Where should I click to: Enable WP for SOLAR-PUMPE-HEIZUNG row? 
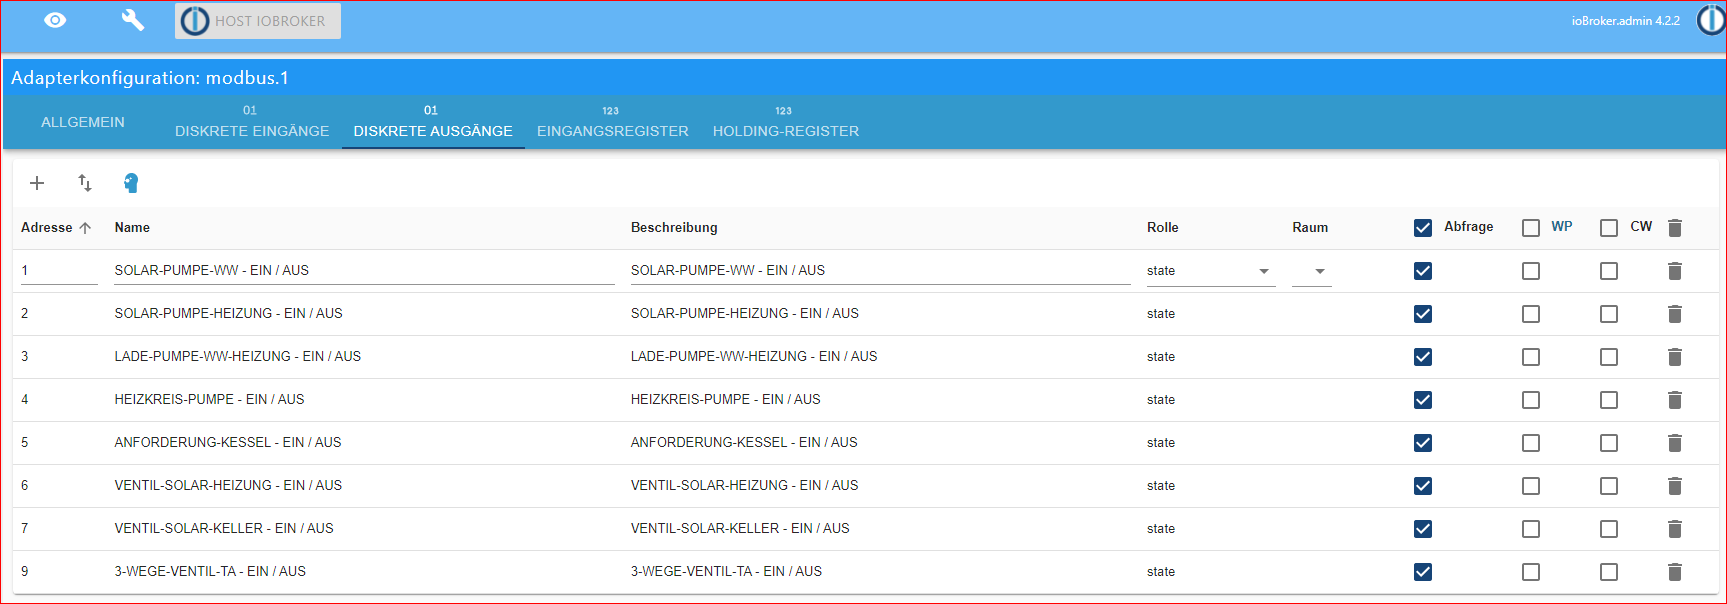[1531, 314]
